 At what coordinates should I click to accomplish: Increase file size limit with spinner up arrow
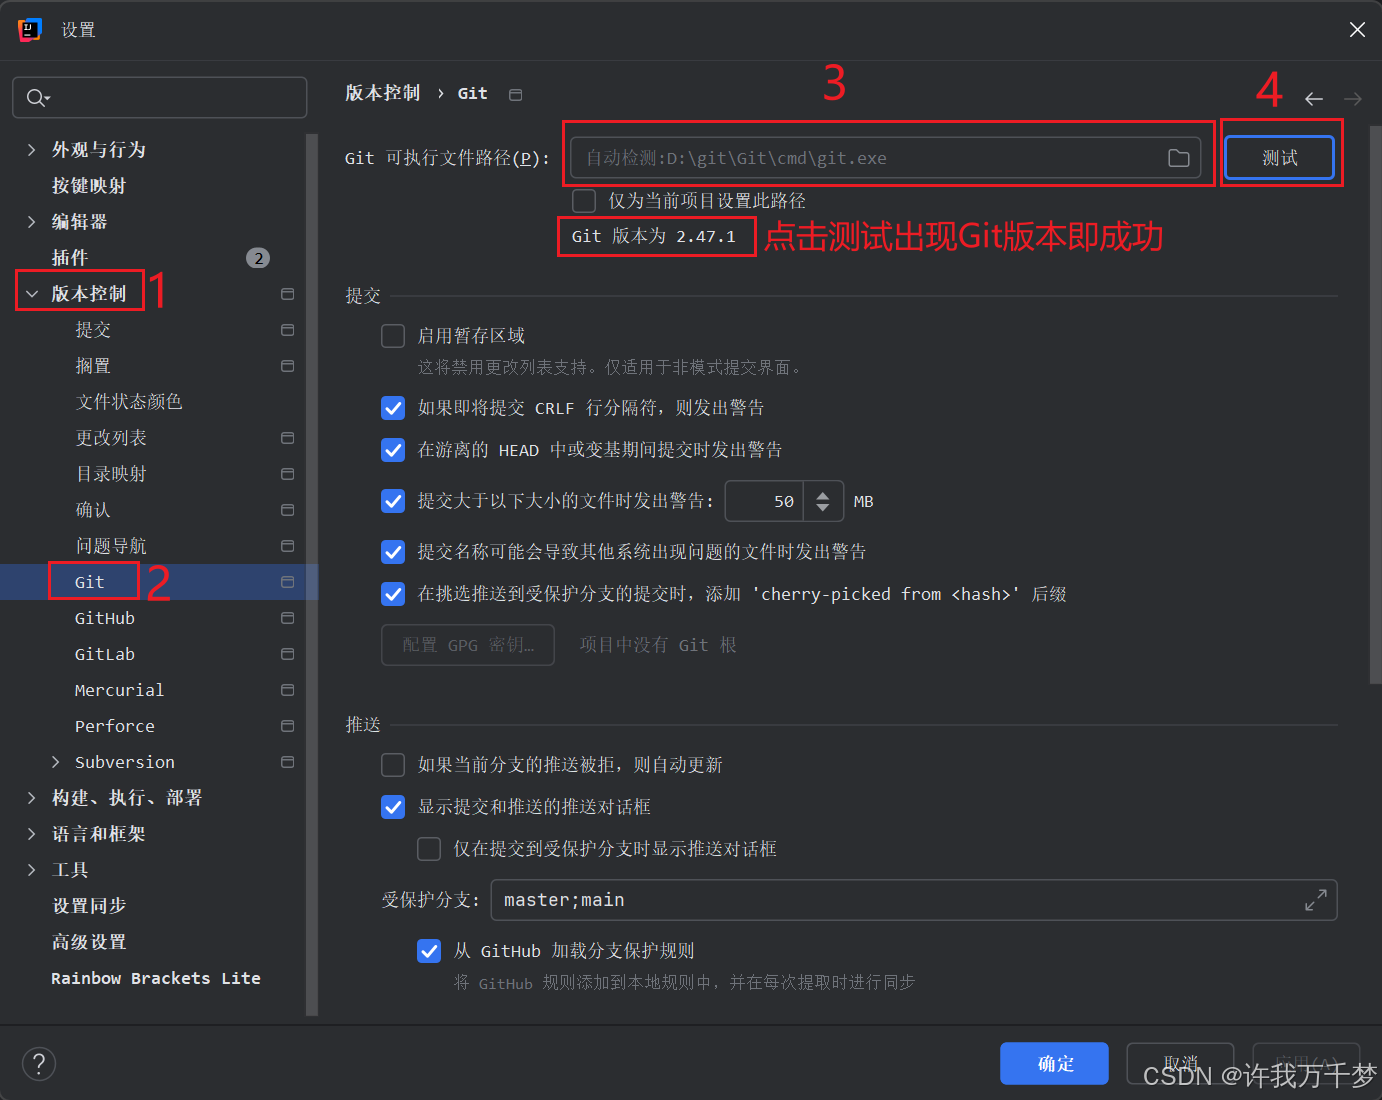point(822,493)
